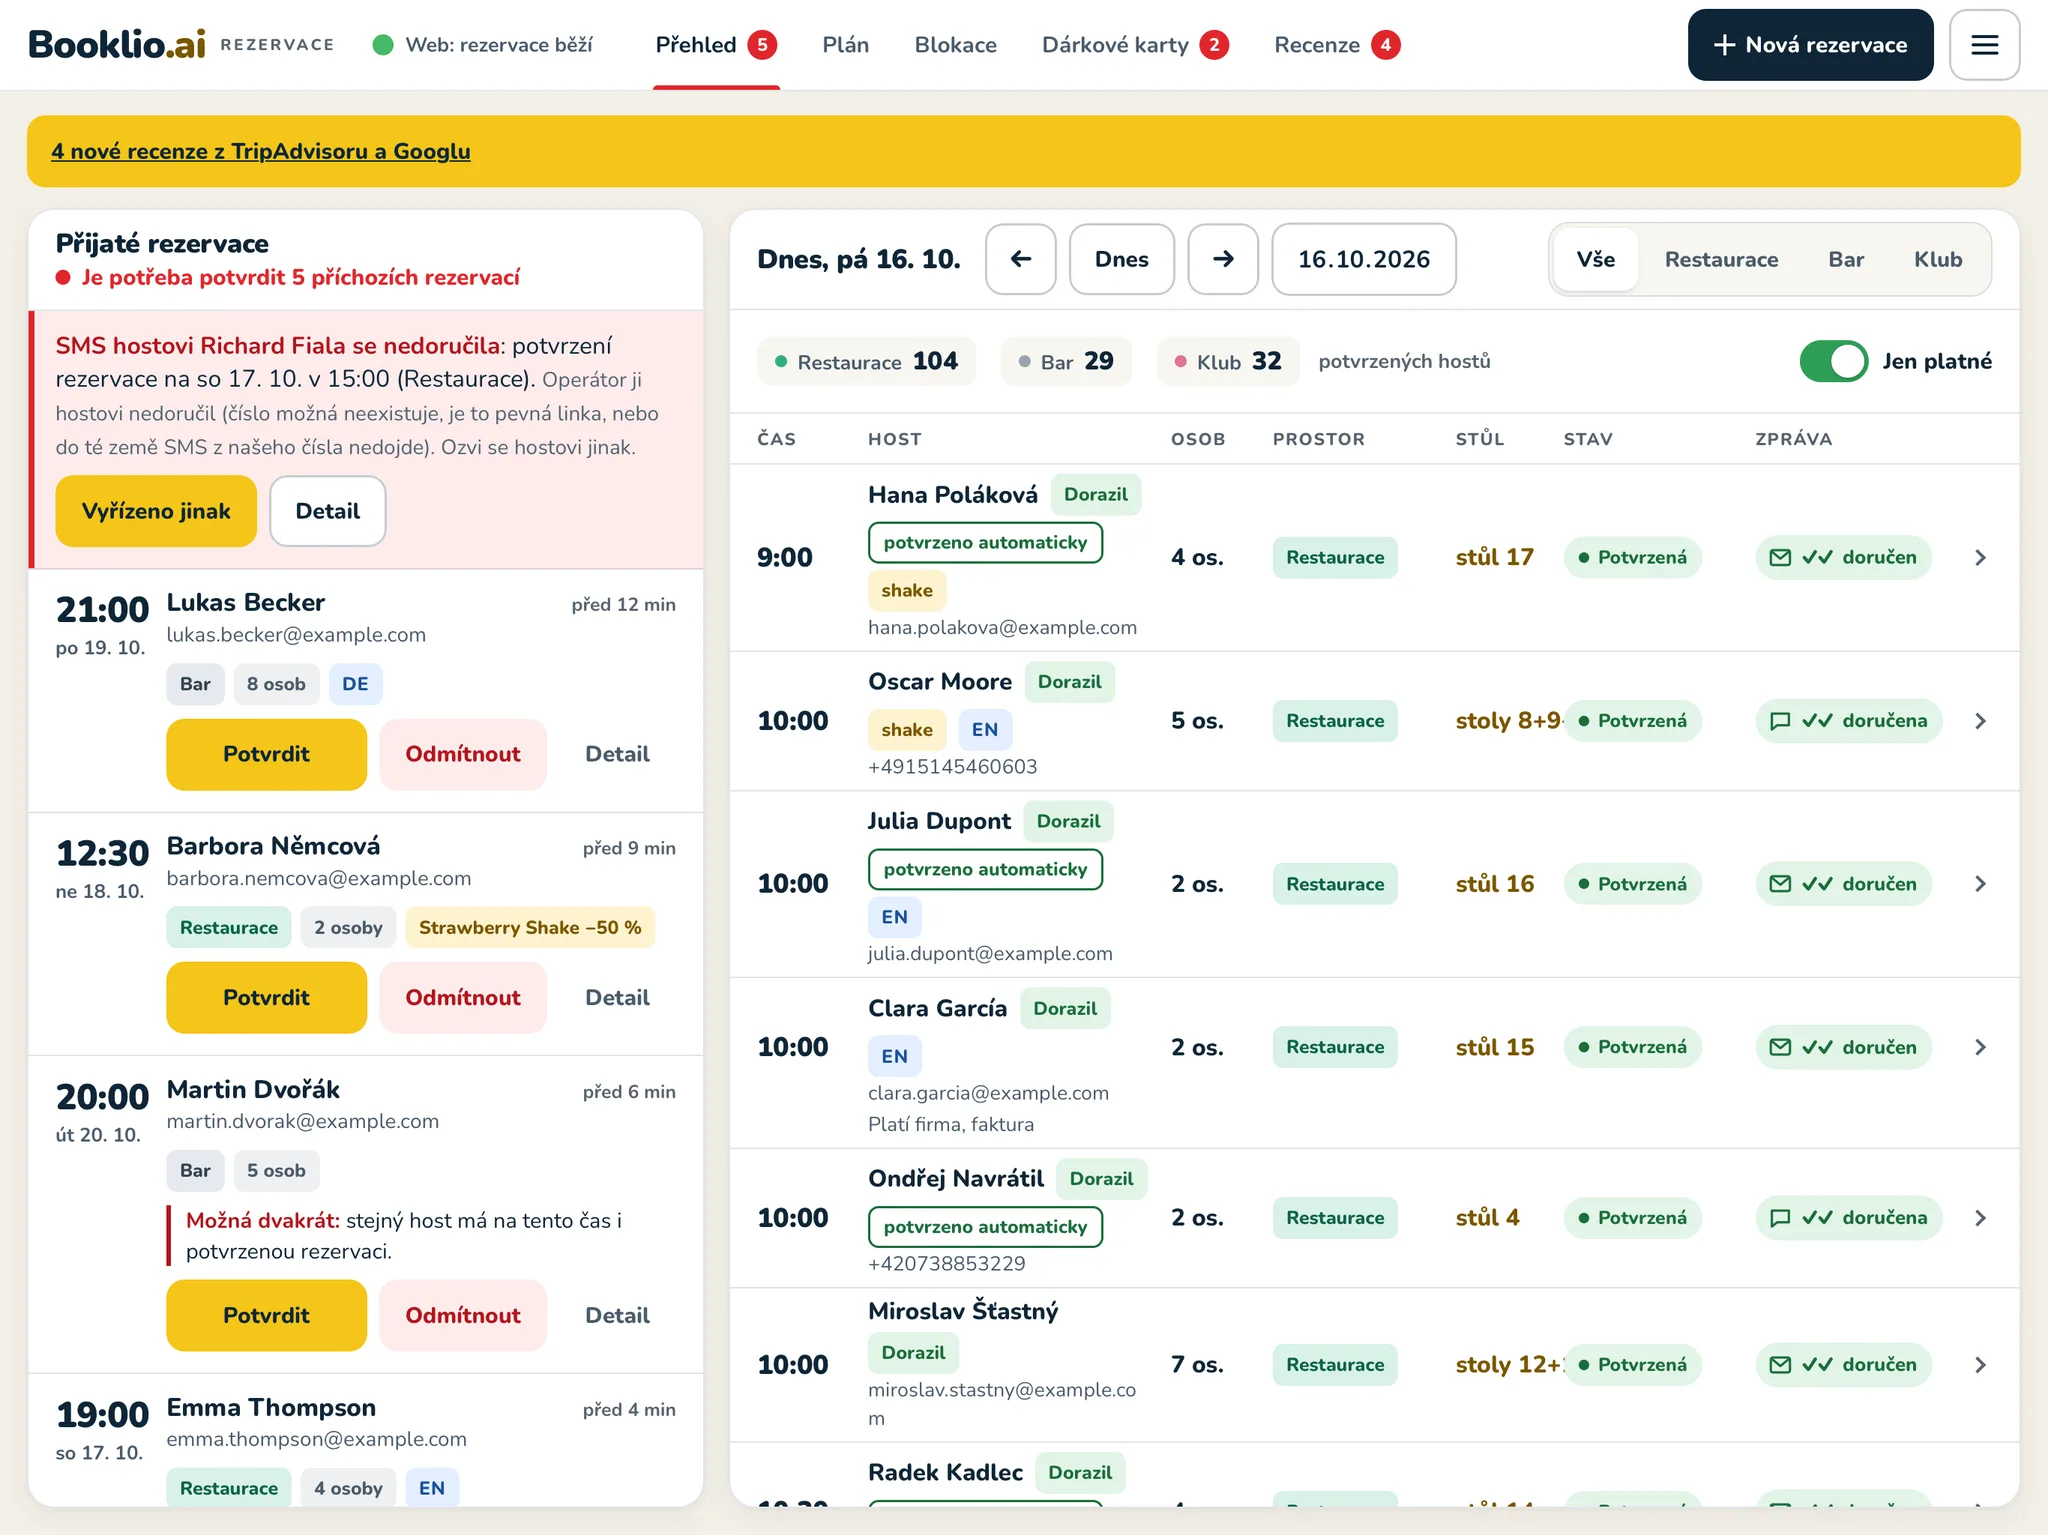Image resolution: width=2048 pixels, height=1535 pixels.
Task: Click chat bubble icon in Ondřej Navrátil row
Action: [1780, 1218]
